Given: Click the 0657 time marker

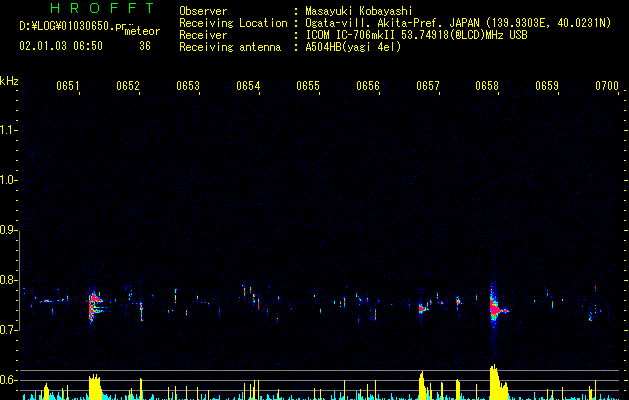Looking at the screenshot, I should pyautogui.click(x=428, y=86).
